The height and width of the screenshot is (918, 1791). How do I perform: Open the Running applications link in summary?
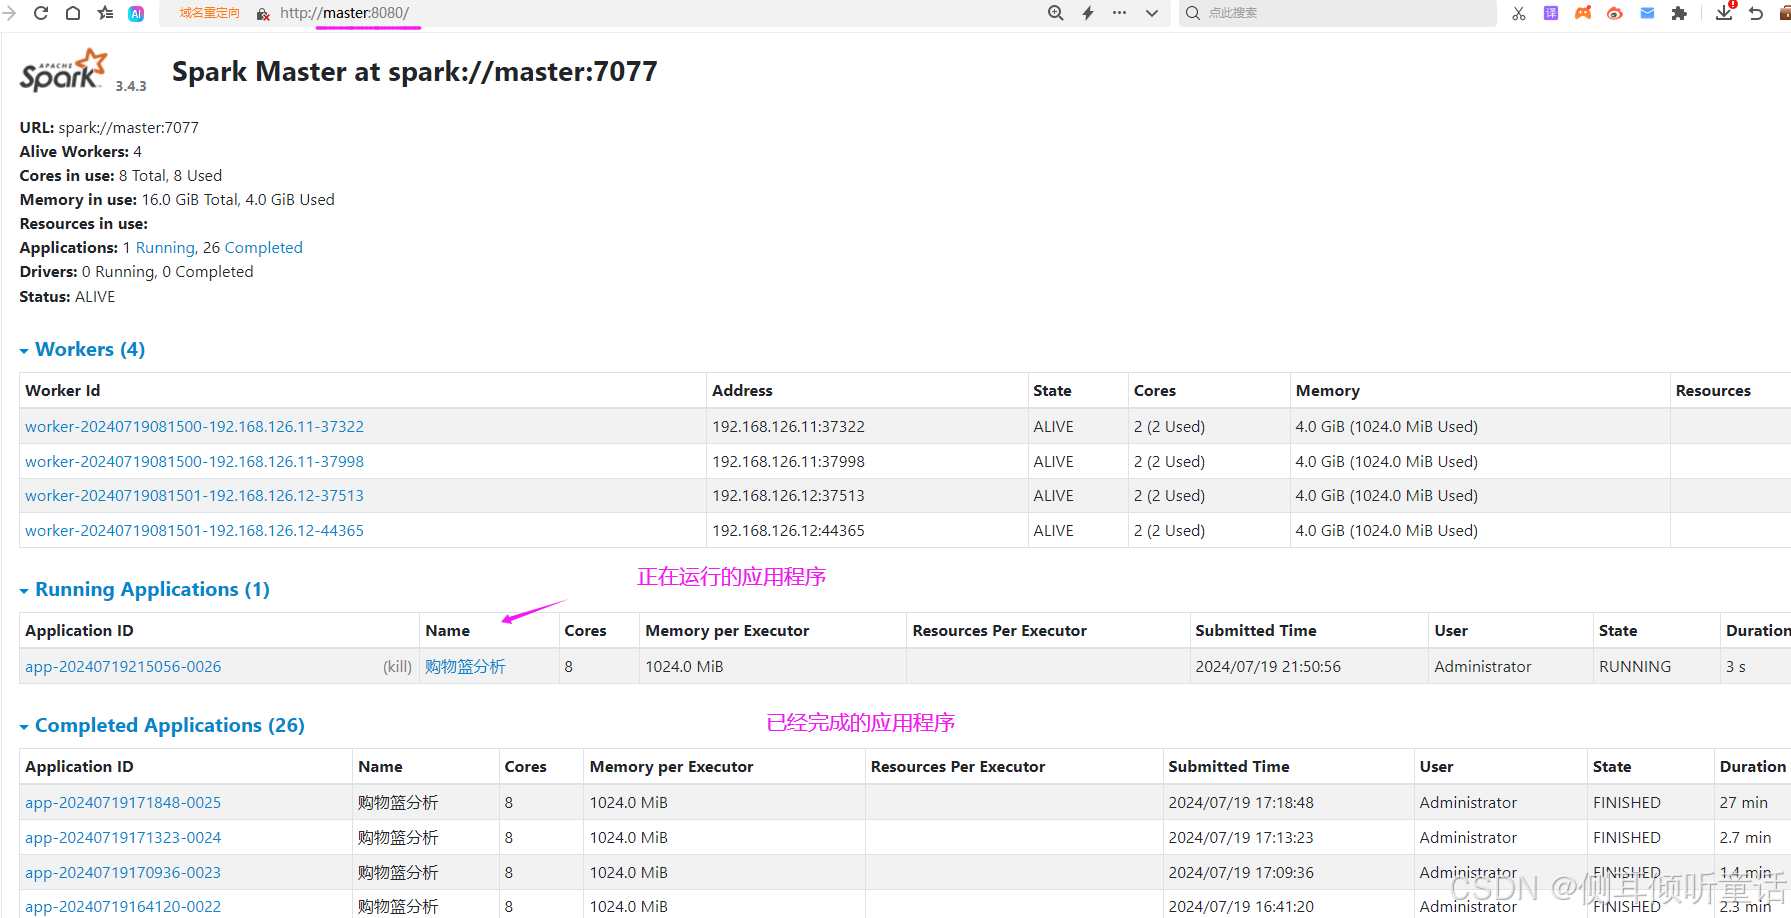[165, 248]
